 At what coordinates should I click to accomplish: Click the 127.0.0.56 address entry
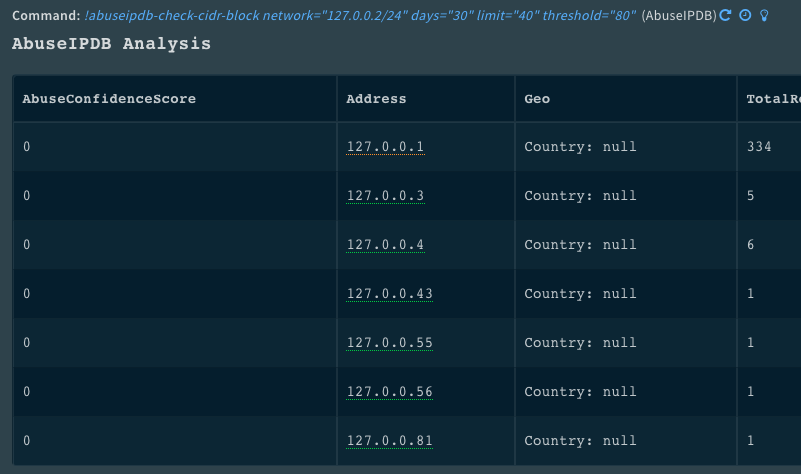tap(389, 392)
